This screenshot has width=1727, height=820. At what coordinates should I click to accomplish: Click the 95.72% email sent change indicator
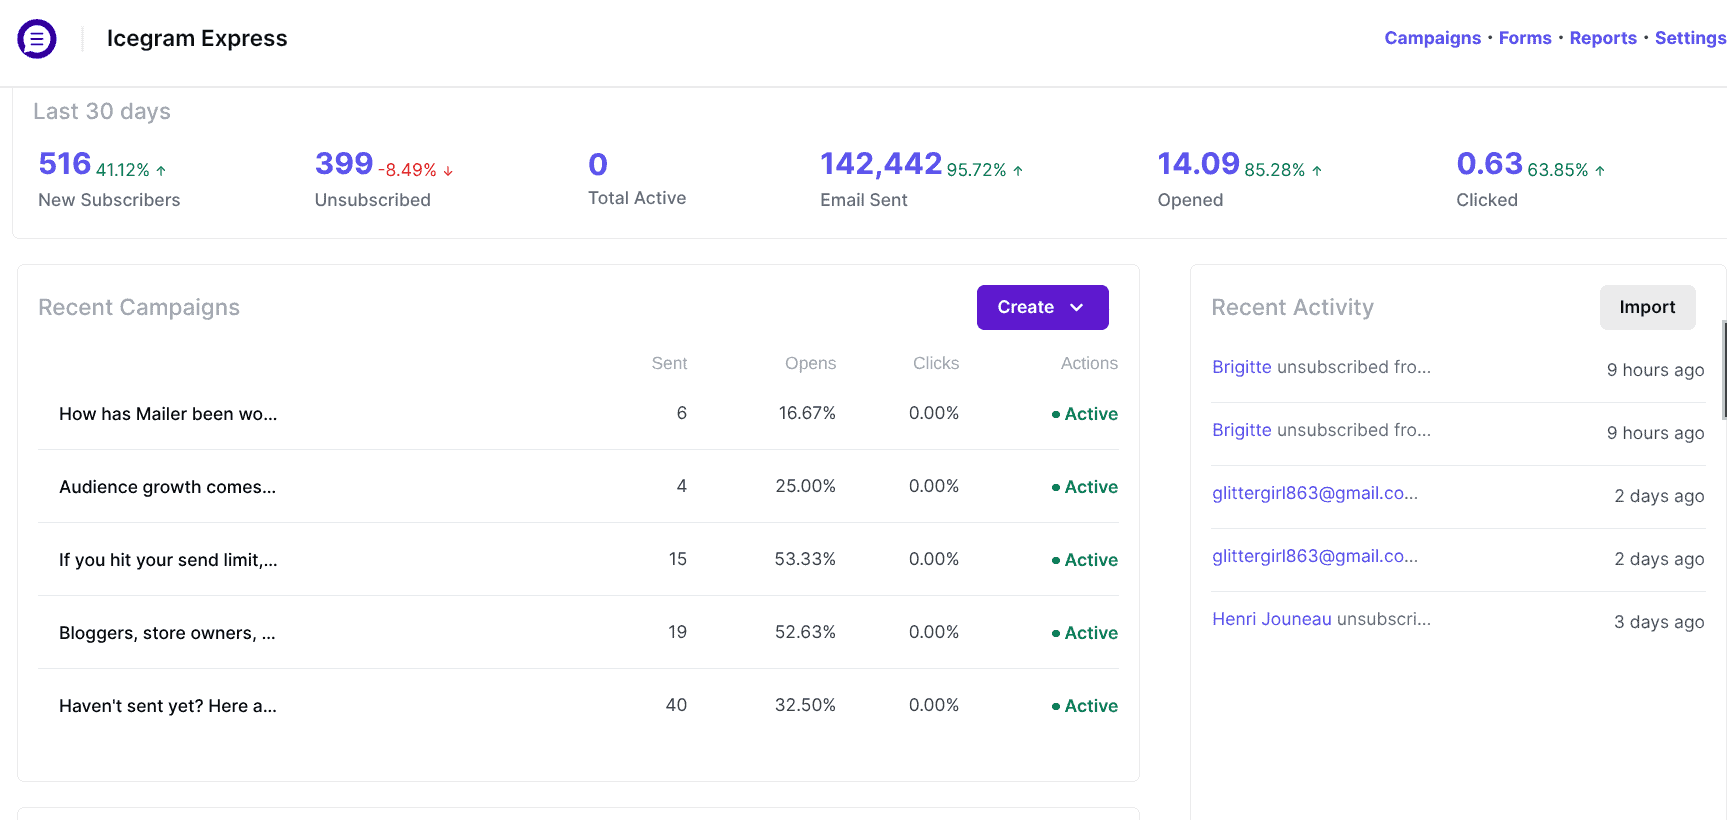click(x=985, y=171)
